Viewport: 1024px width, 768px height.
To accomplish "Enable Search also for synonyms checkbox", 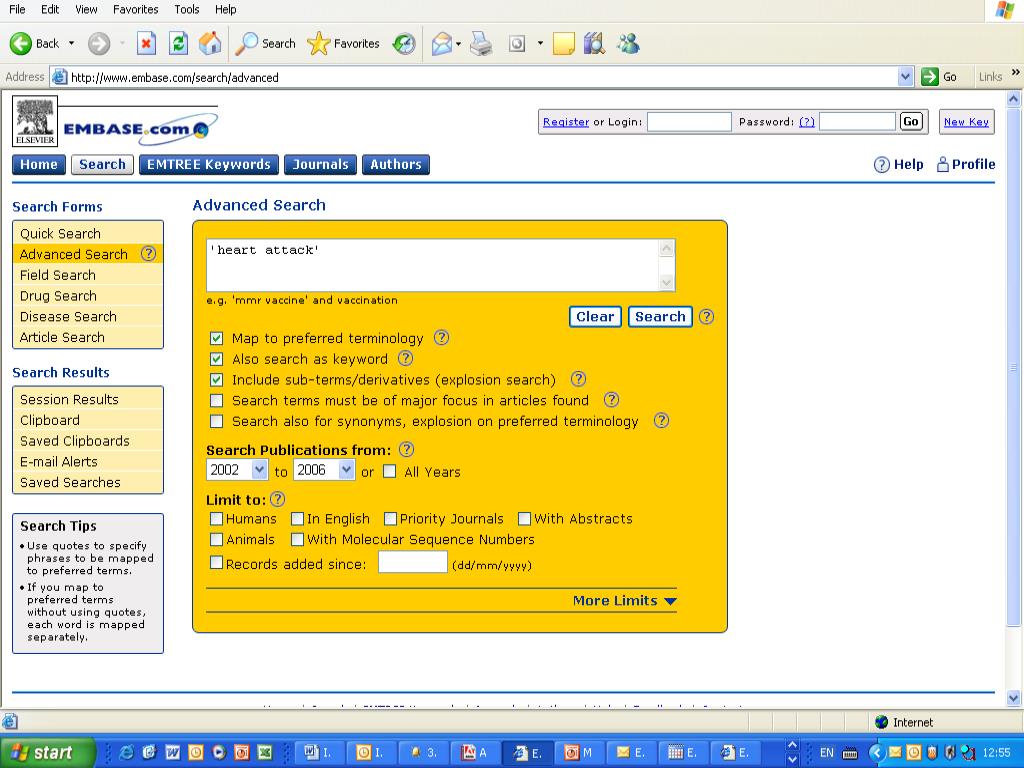I will click(217, 421).
